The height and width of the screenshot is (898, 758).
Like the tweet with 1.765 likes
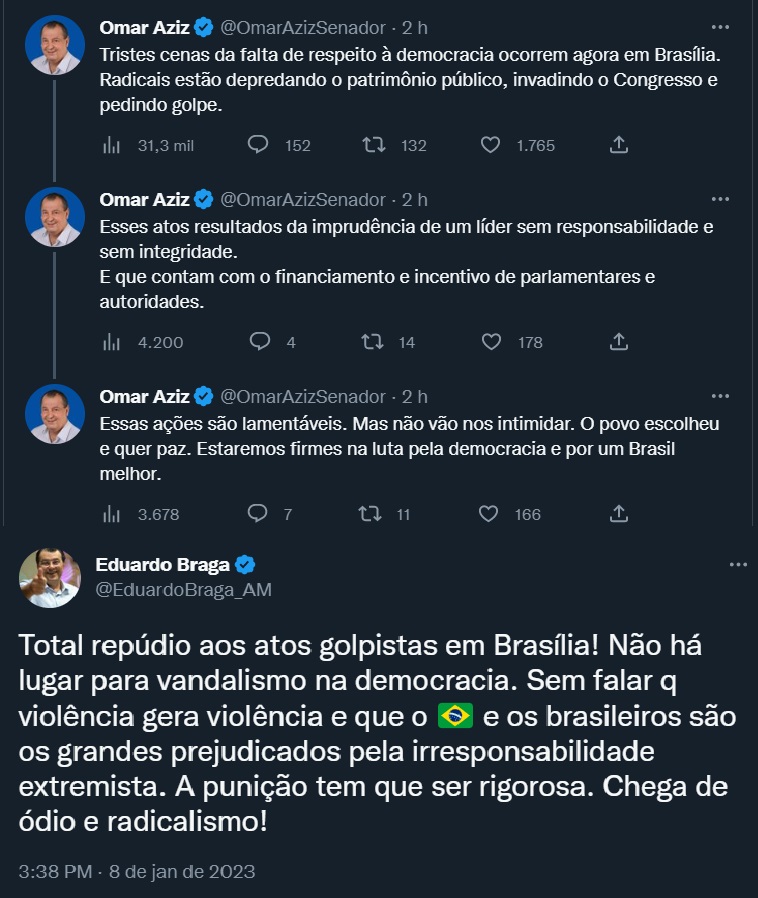pos(490,145)
